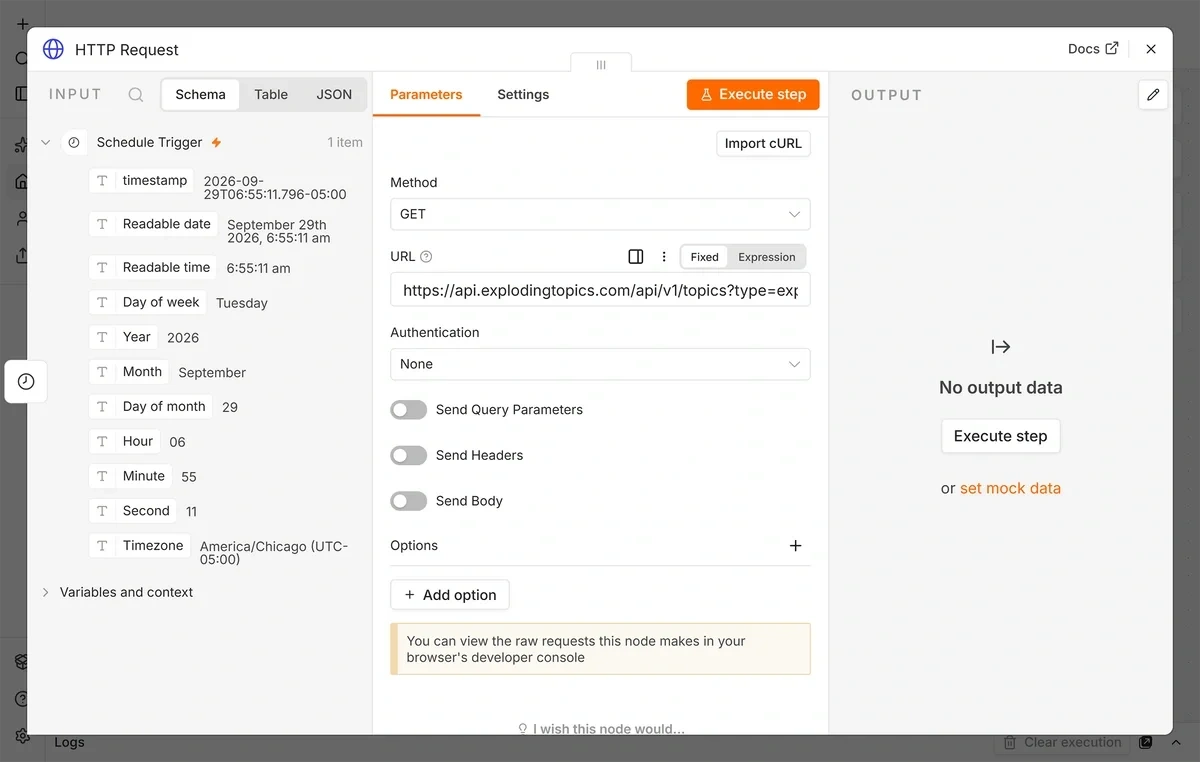The width and height of the screenshot is (1200, 762).
Task: Switch to Table view
Action: 271,95
